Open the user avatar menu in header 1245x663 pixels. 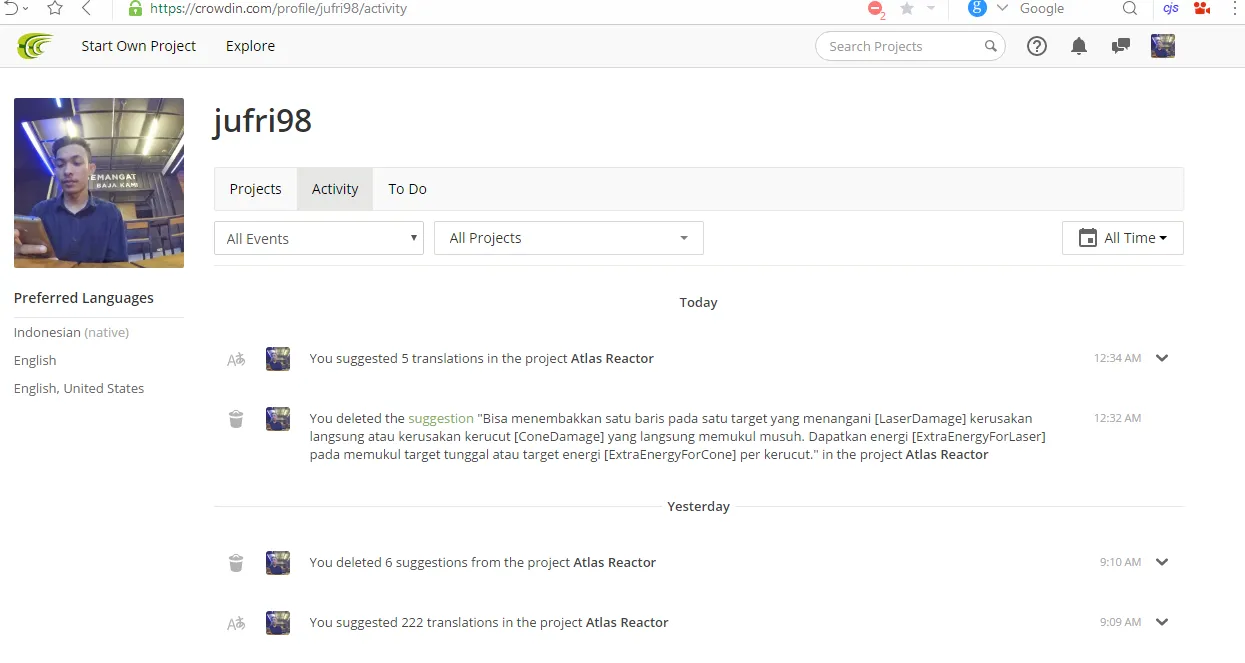(x=1163, y=46)
